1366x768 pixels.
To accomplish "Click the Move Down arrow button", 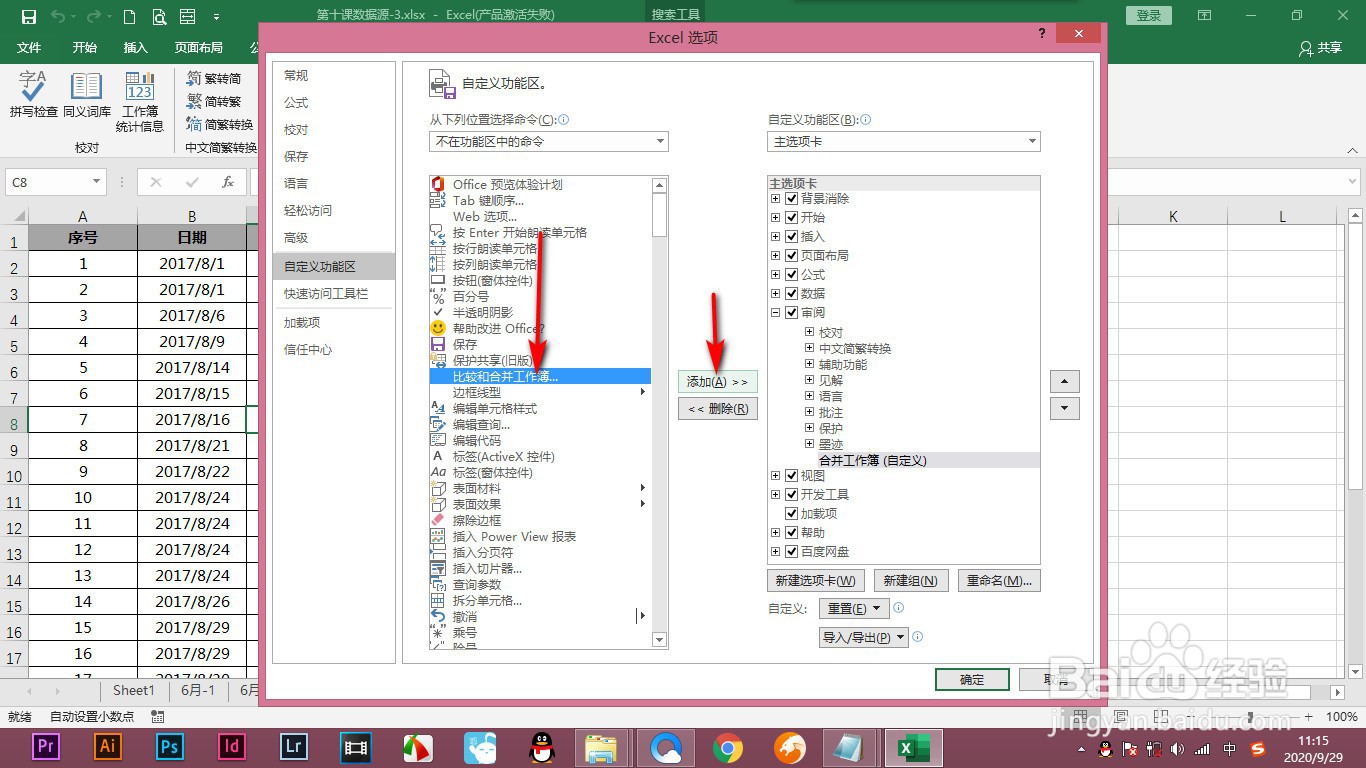I will (1065, 408).
